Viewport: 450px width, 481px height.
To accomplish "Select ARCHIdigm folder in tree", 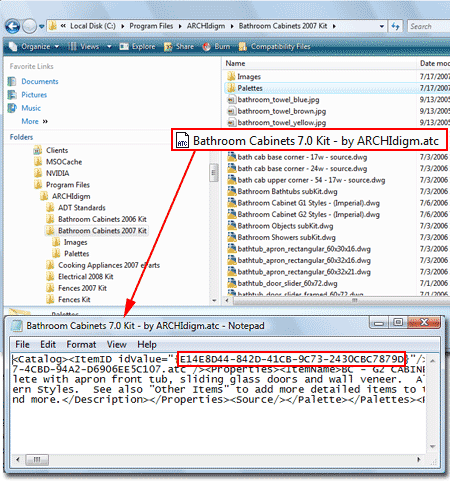I will coord(71,196).
